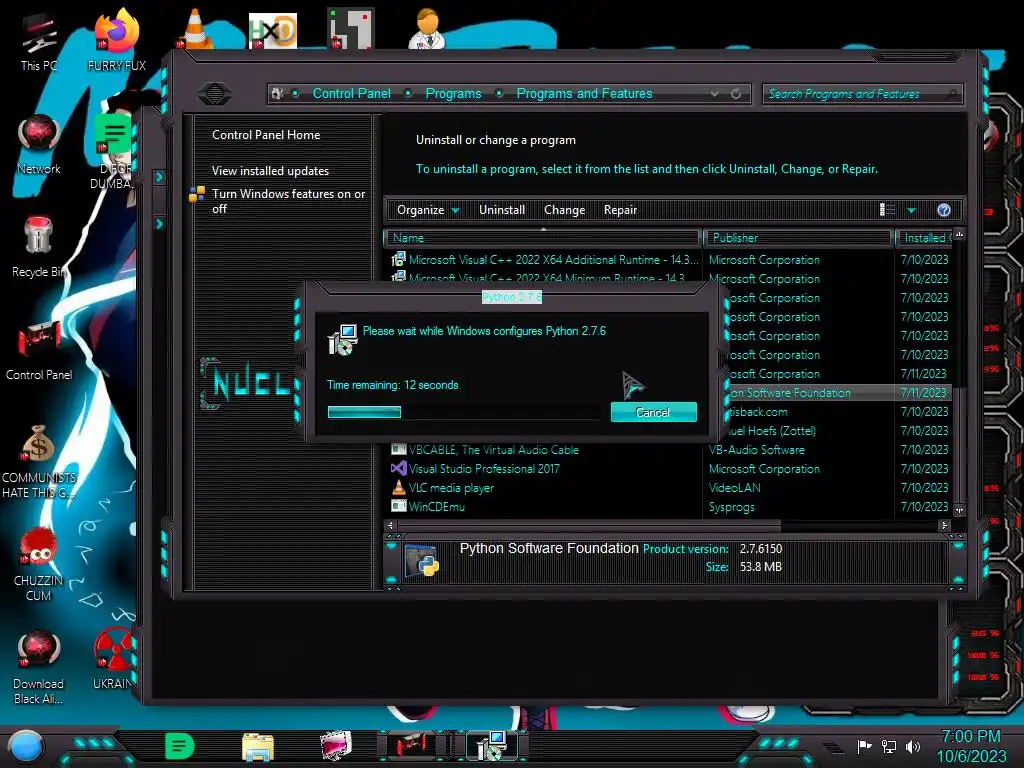The height and width of the screenshot is (768, 1024).
Task: Open Network desktop icon
Action: [39, 144]
